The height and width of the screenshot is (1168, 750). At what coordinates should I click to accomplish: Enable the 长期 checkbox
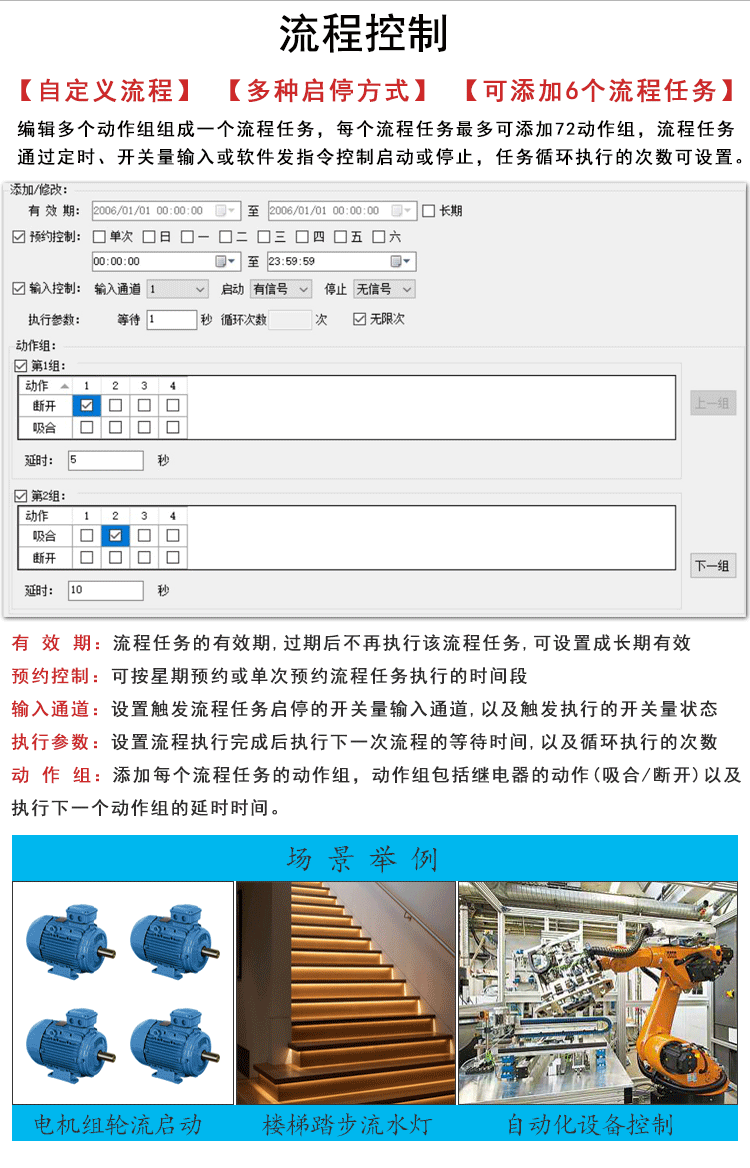[428, 211]
